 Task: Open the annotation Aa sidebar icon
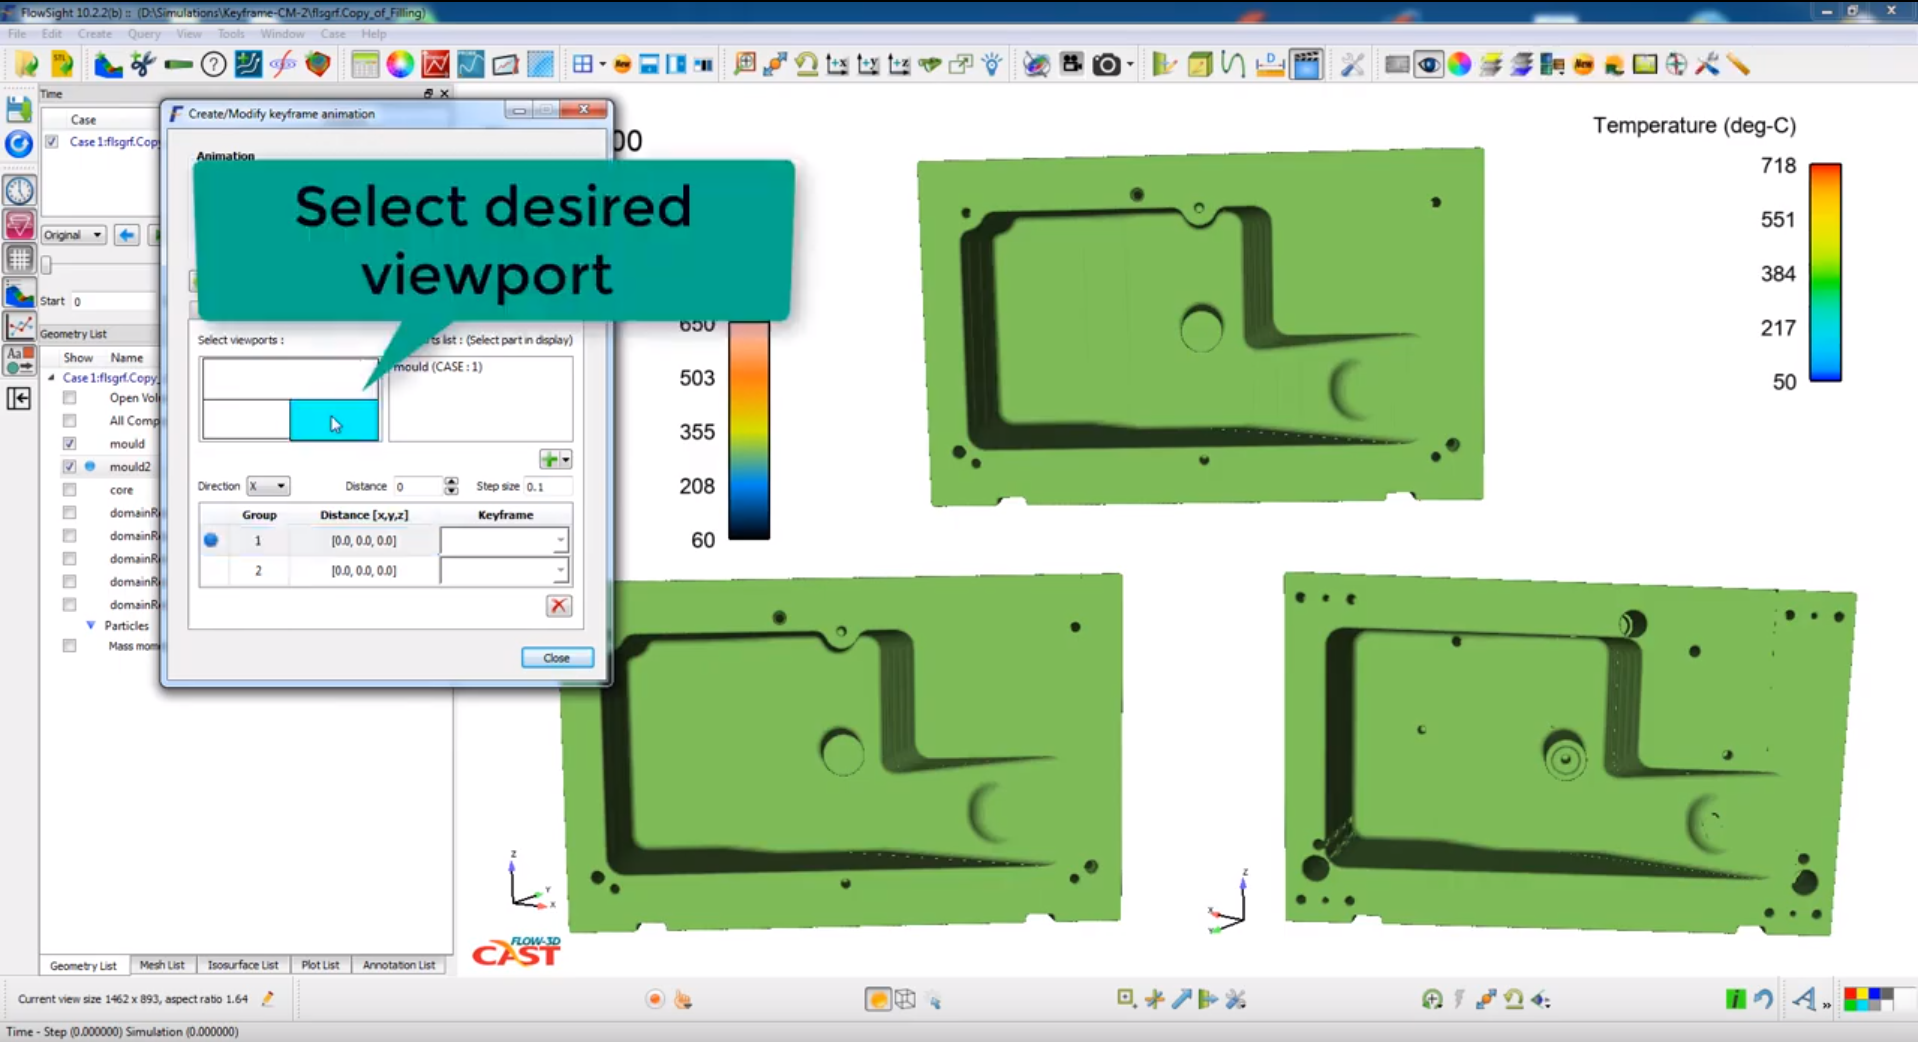point(19,359)
